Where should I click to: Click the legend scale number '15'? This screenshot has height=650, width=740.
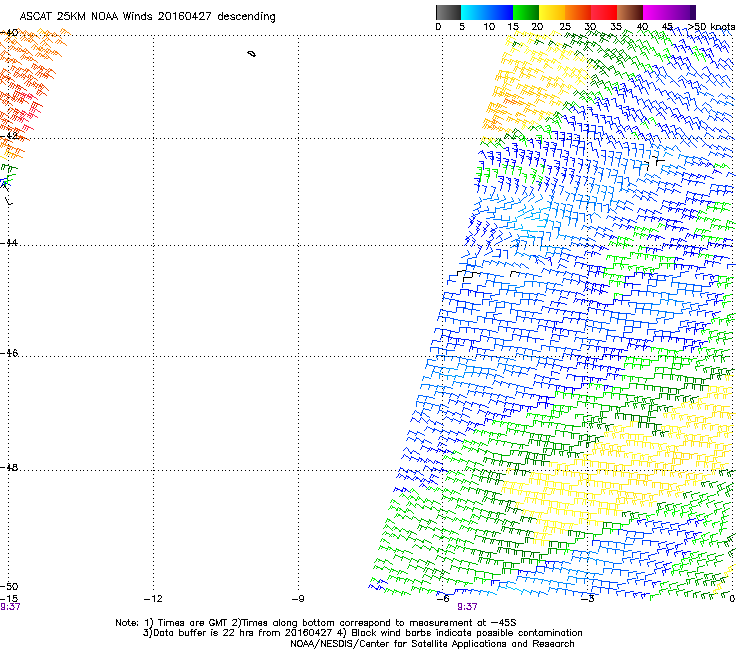pos(513,27)
